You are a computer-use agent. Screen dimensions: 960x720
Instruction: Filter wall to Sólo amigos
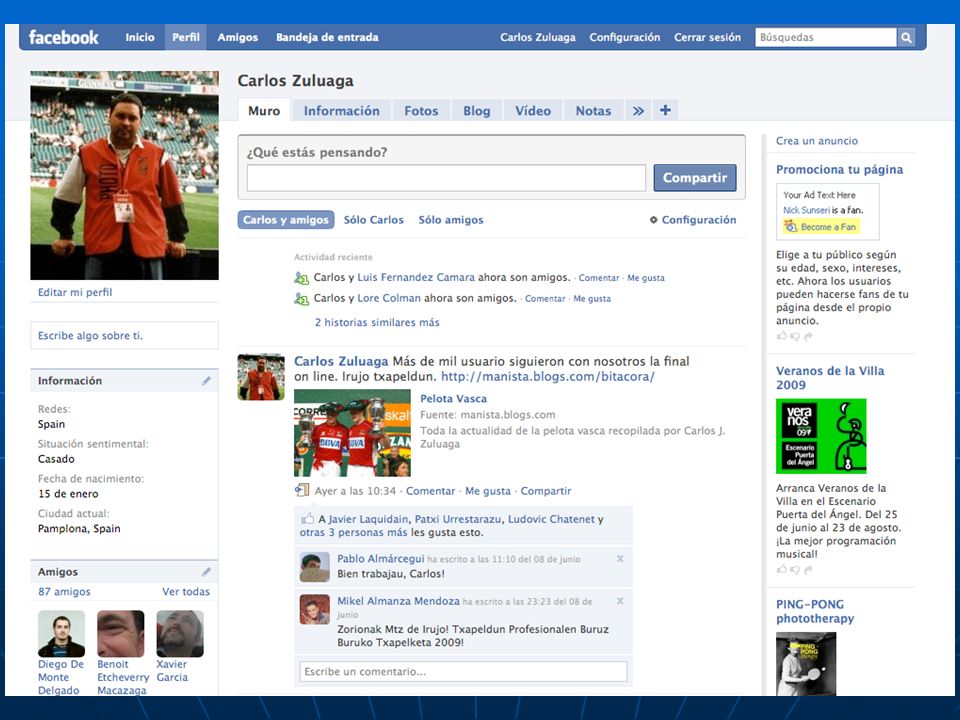pos(451,220)
